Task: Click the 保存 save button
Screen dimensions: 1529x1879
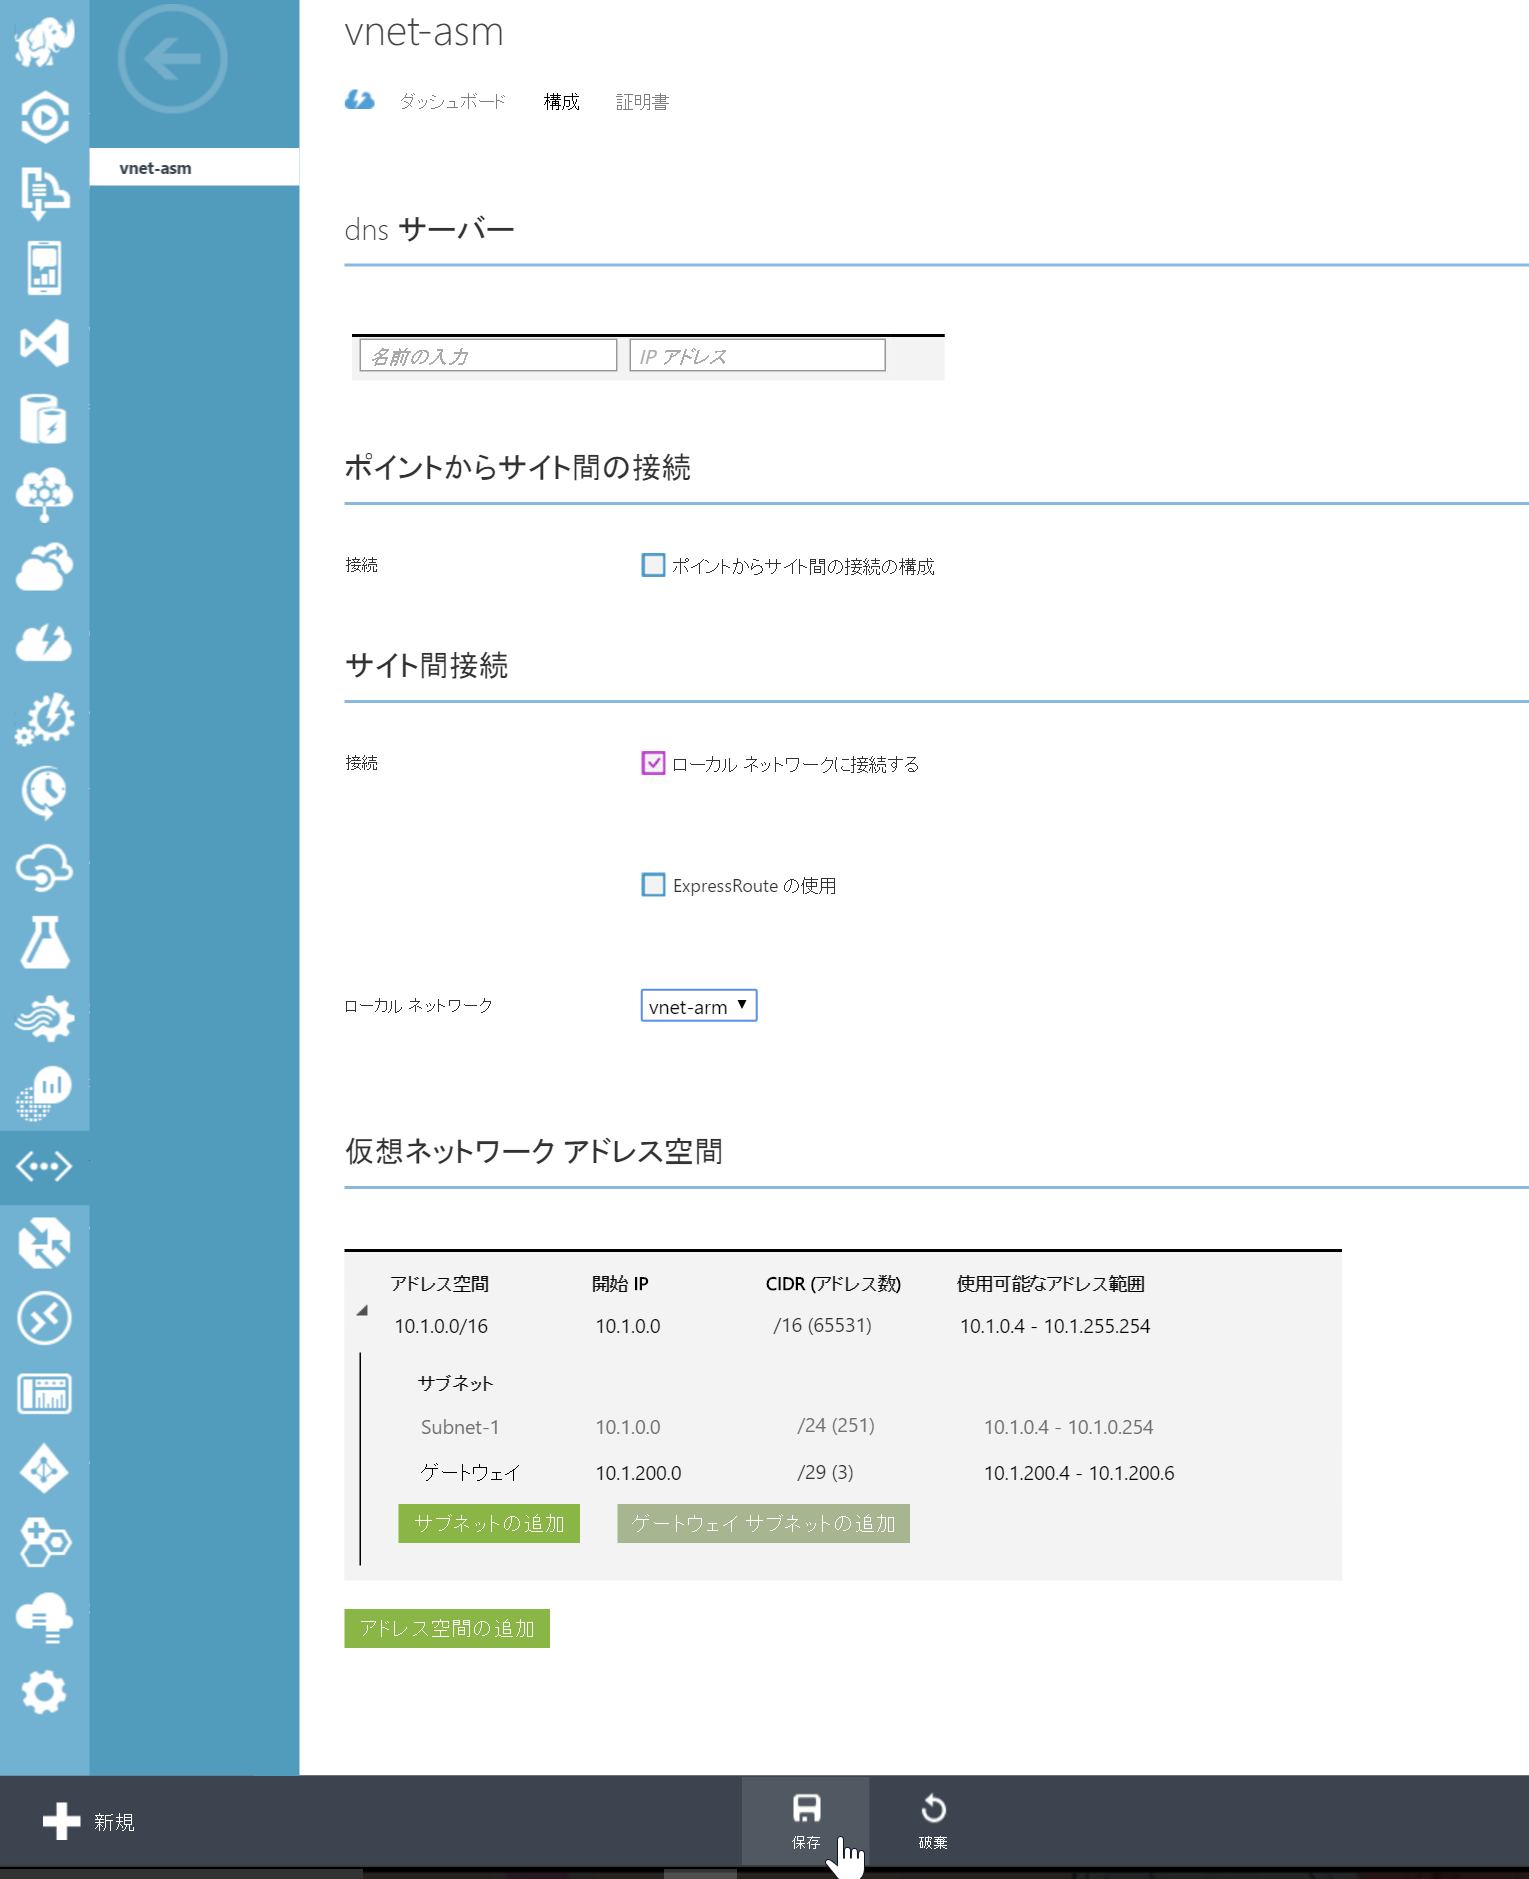Action: (x=805, y=1821)
